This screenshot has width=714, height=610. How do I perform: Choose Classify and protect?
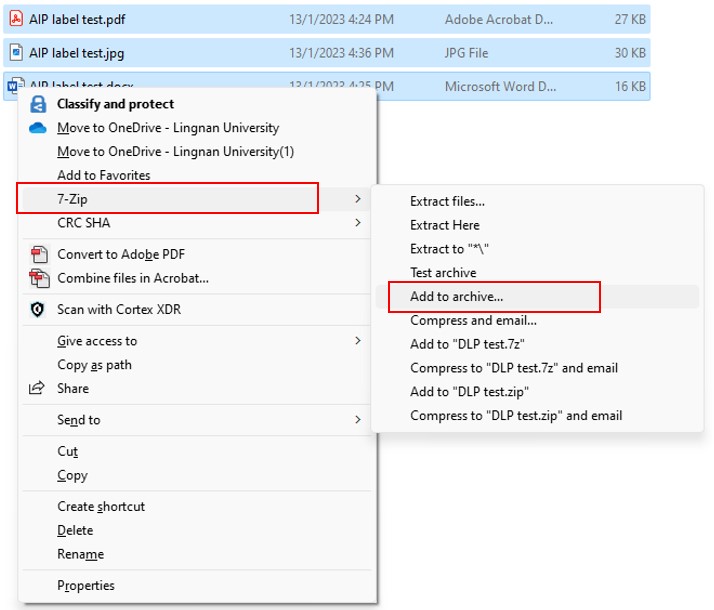click(116, 104)
